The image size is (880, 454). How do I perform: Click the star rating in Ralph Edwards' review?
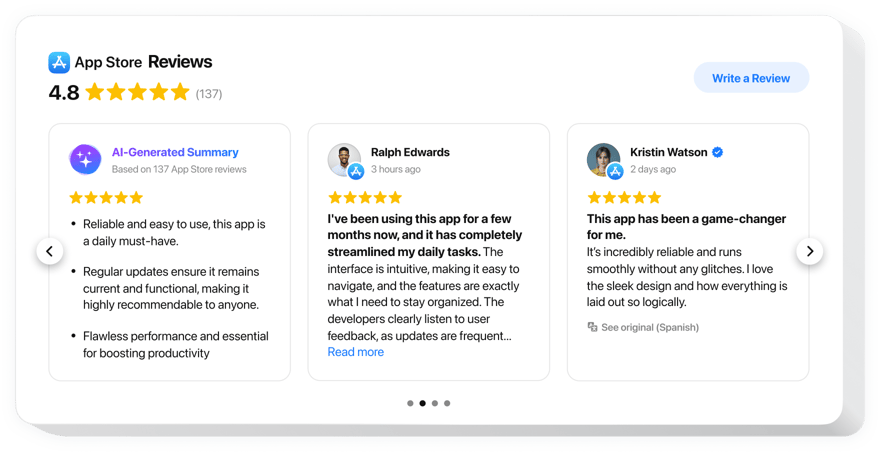(x=365, y=198)
